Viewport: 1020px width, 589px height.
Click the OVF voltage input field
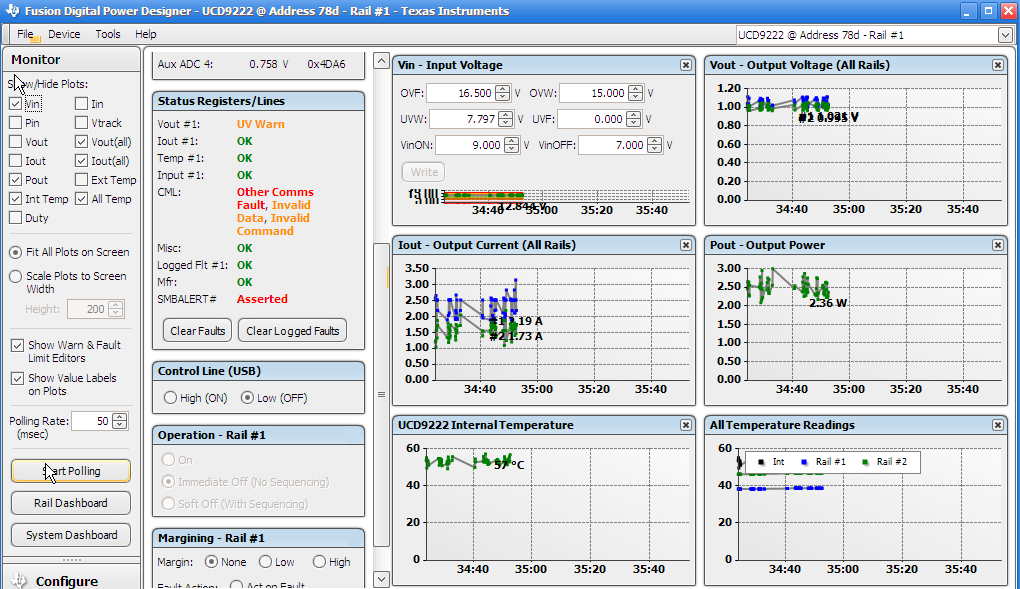[461, 93]
